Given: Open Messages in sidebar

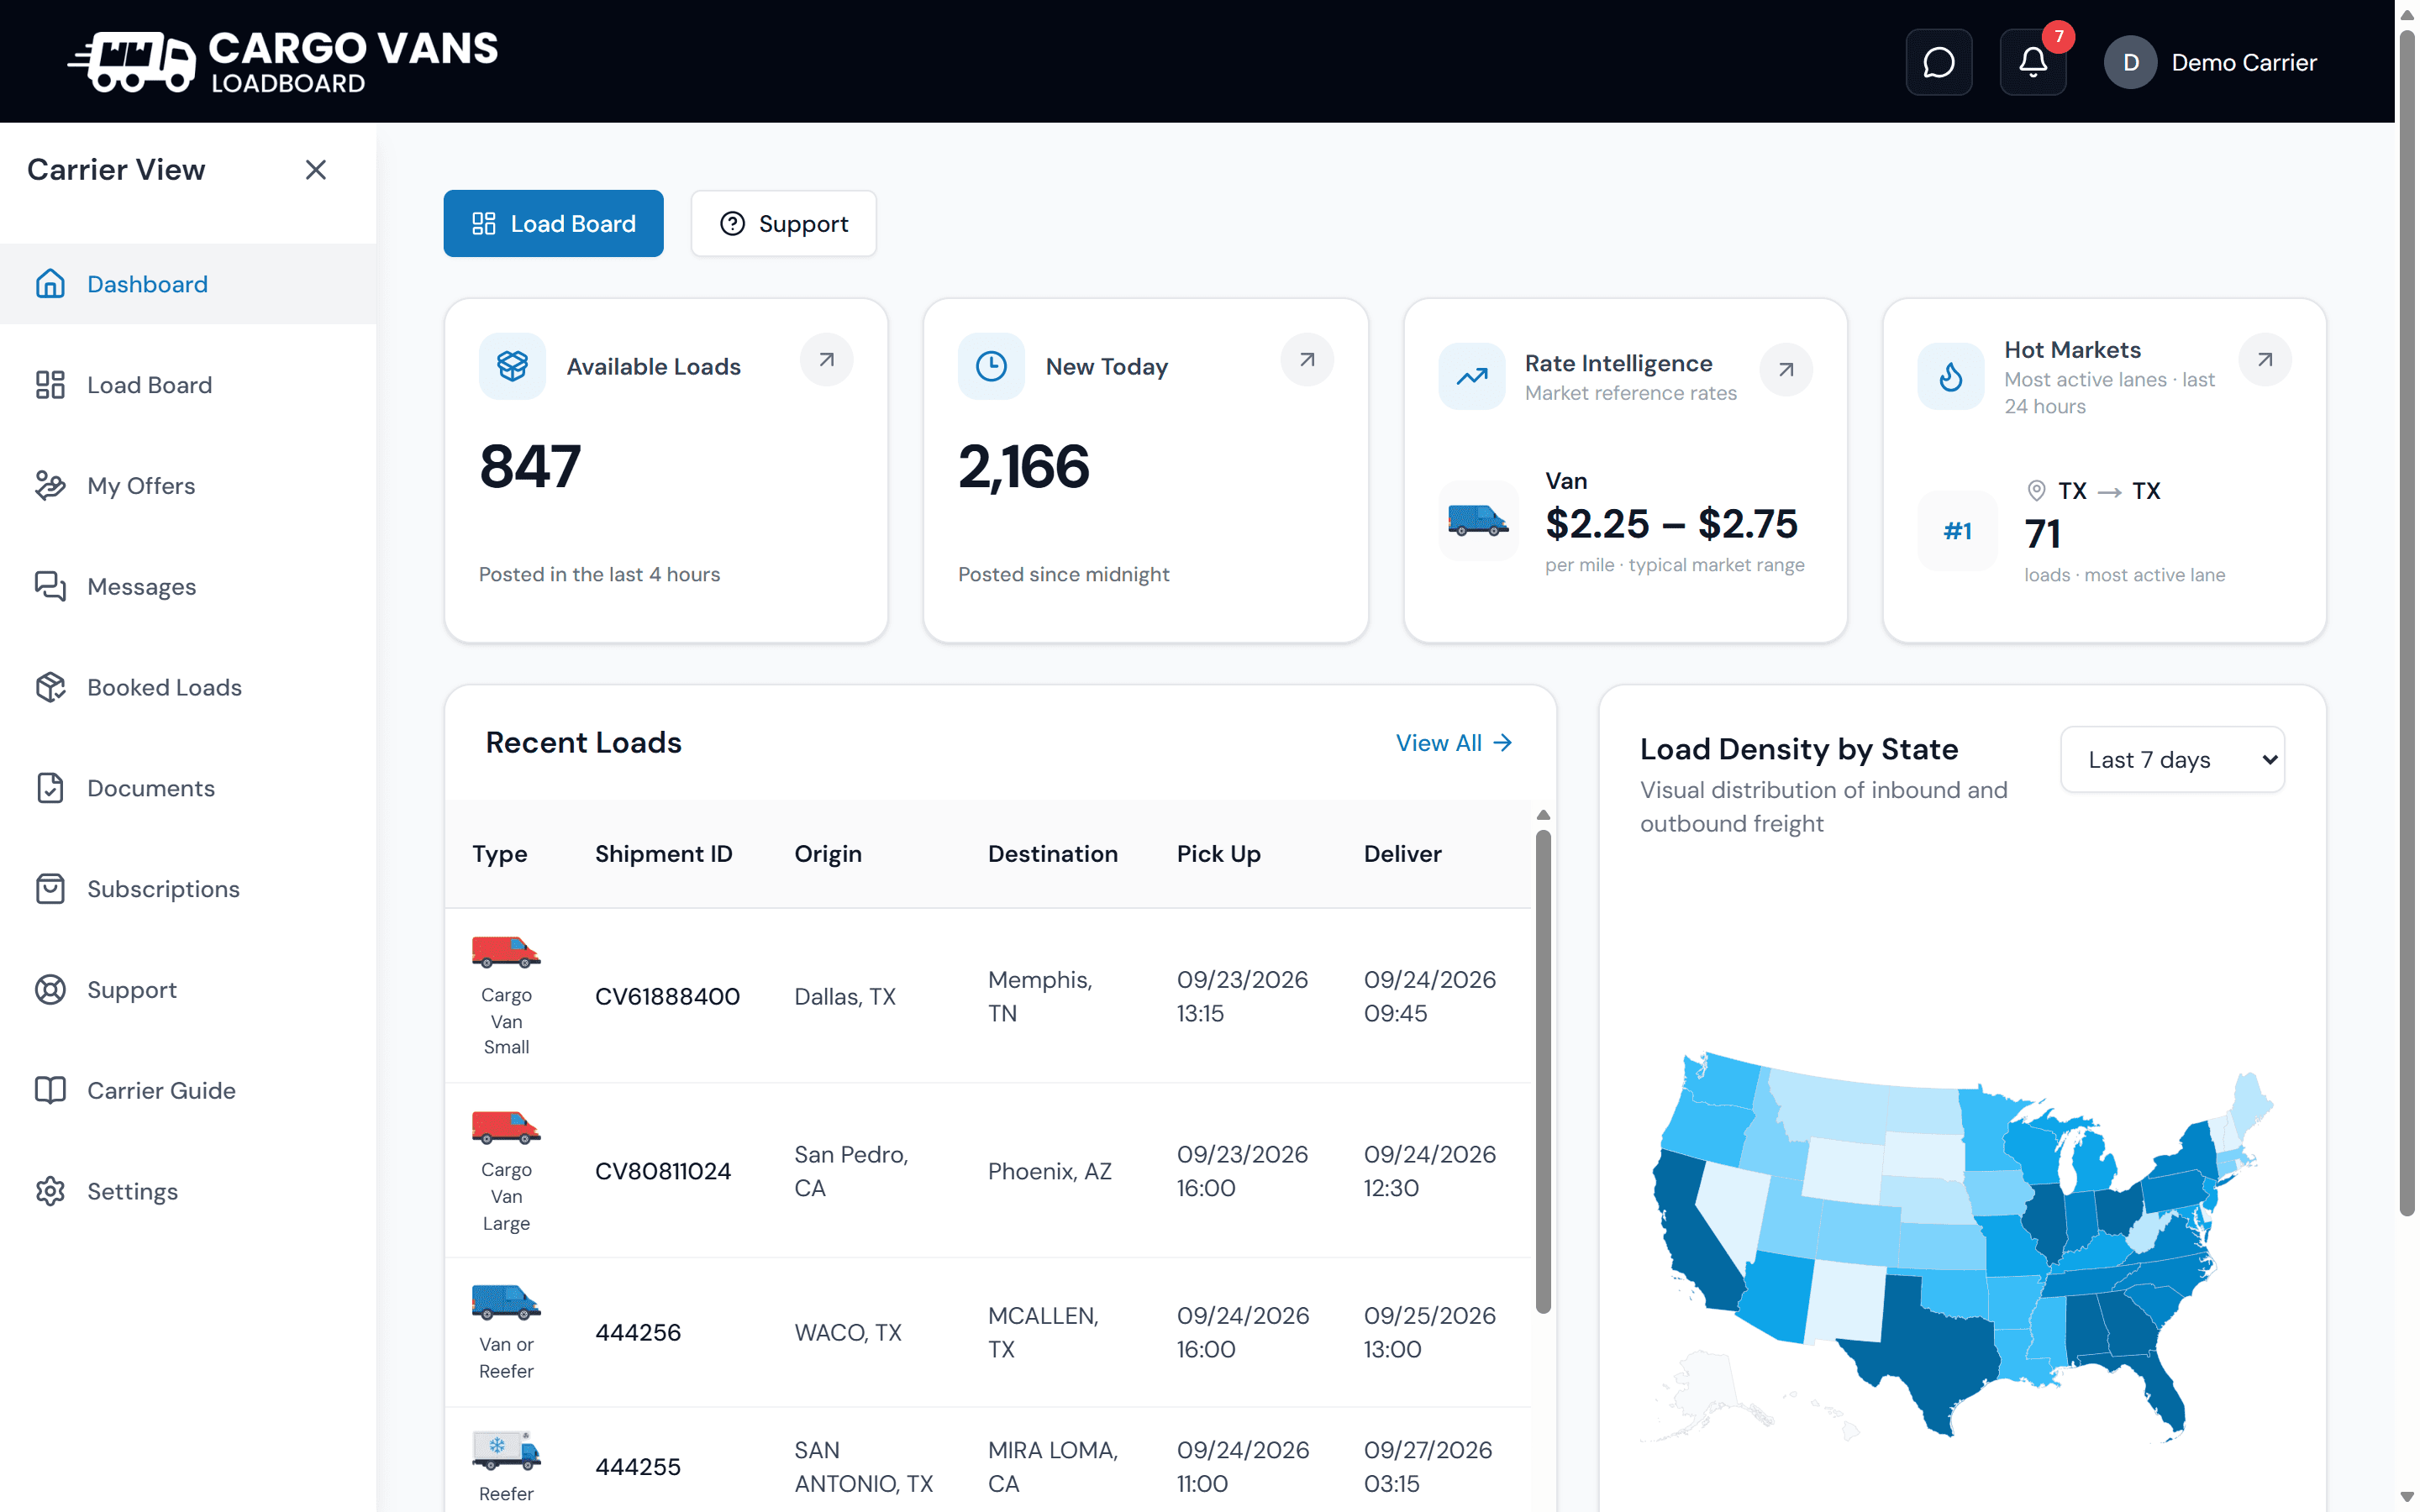Looking at the screenshot, I should click(188, 587).
